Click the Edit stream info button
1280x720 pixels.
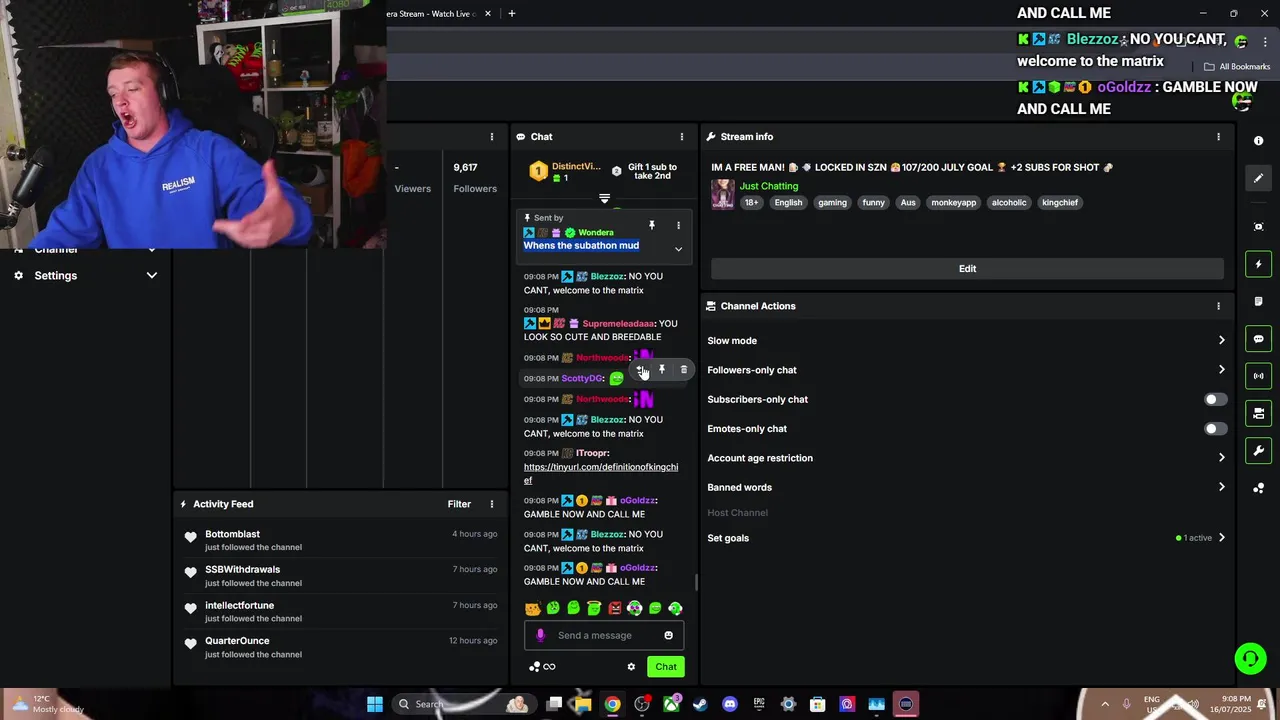(967, 269)
